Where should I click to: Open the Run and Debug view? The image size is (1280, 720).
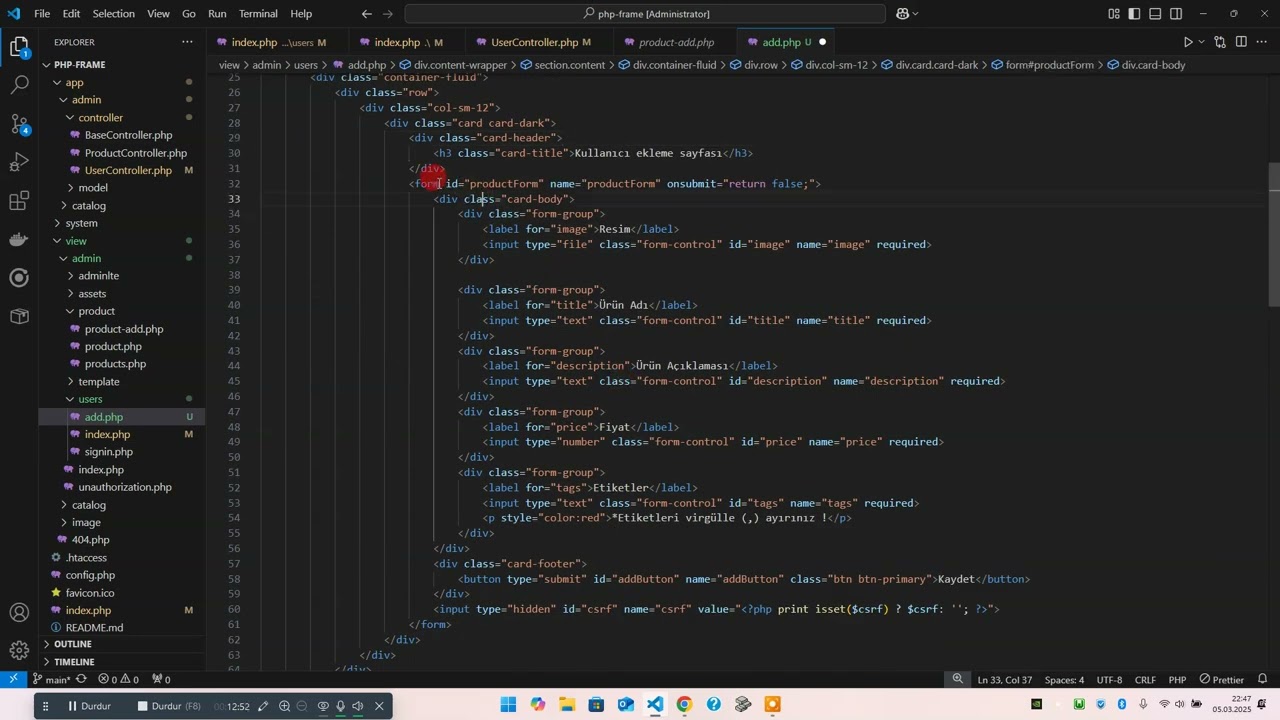point(19,162)
